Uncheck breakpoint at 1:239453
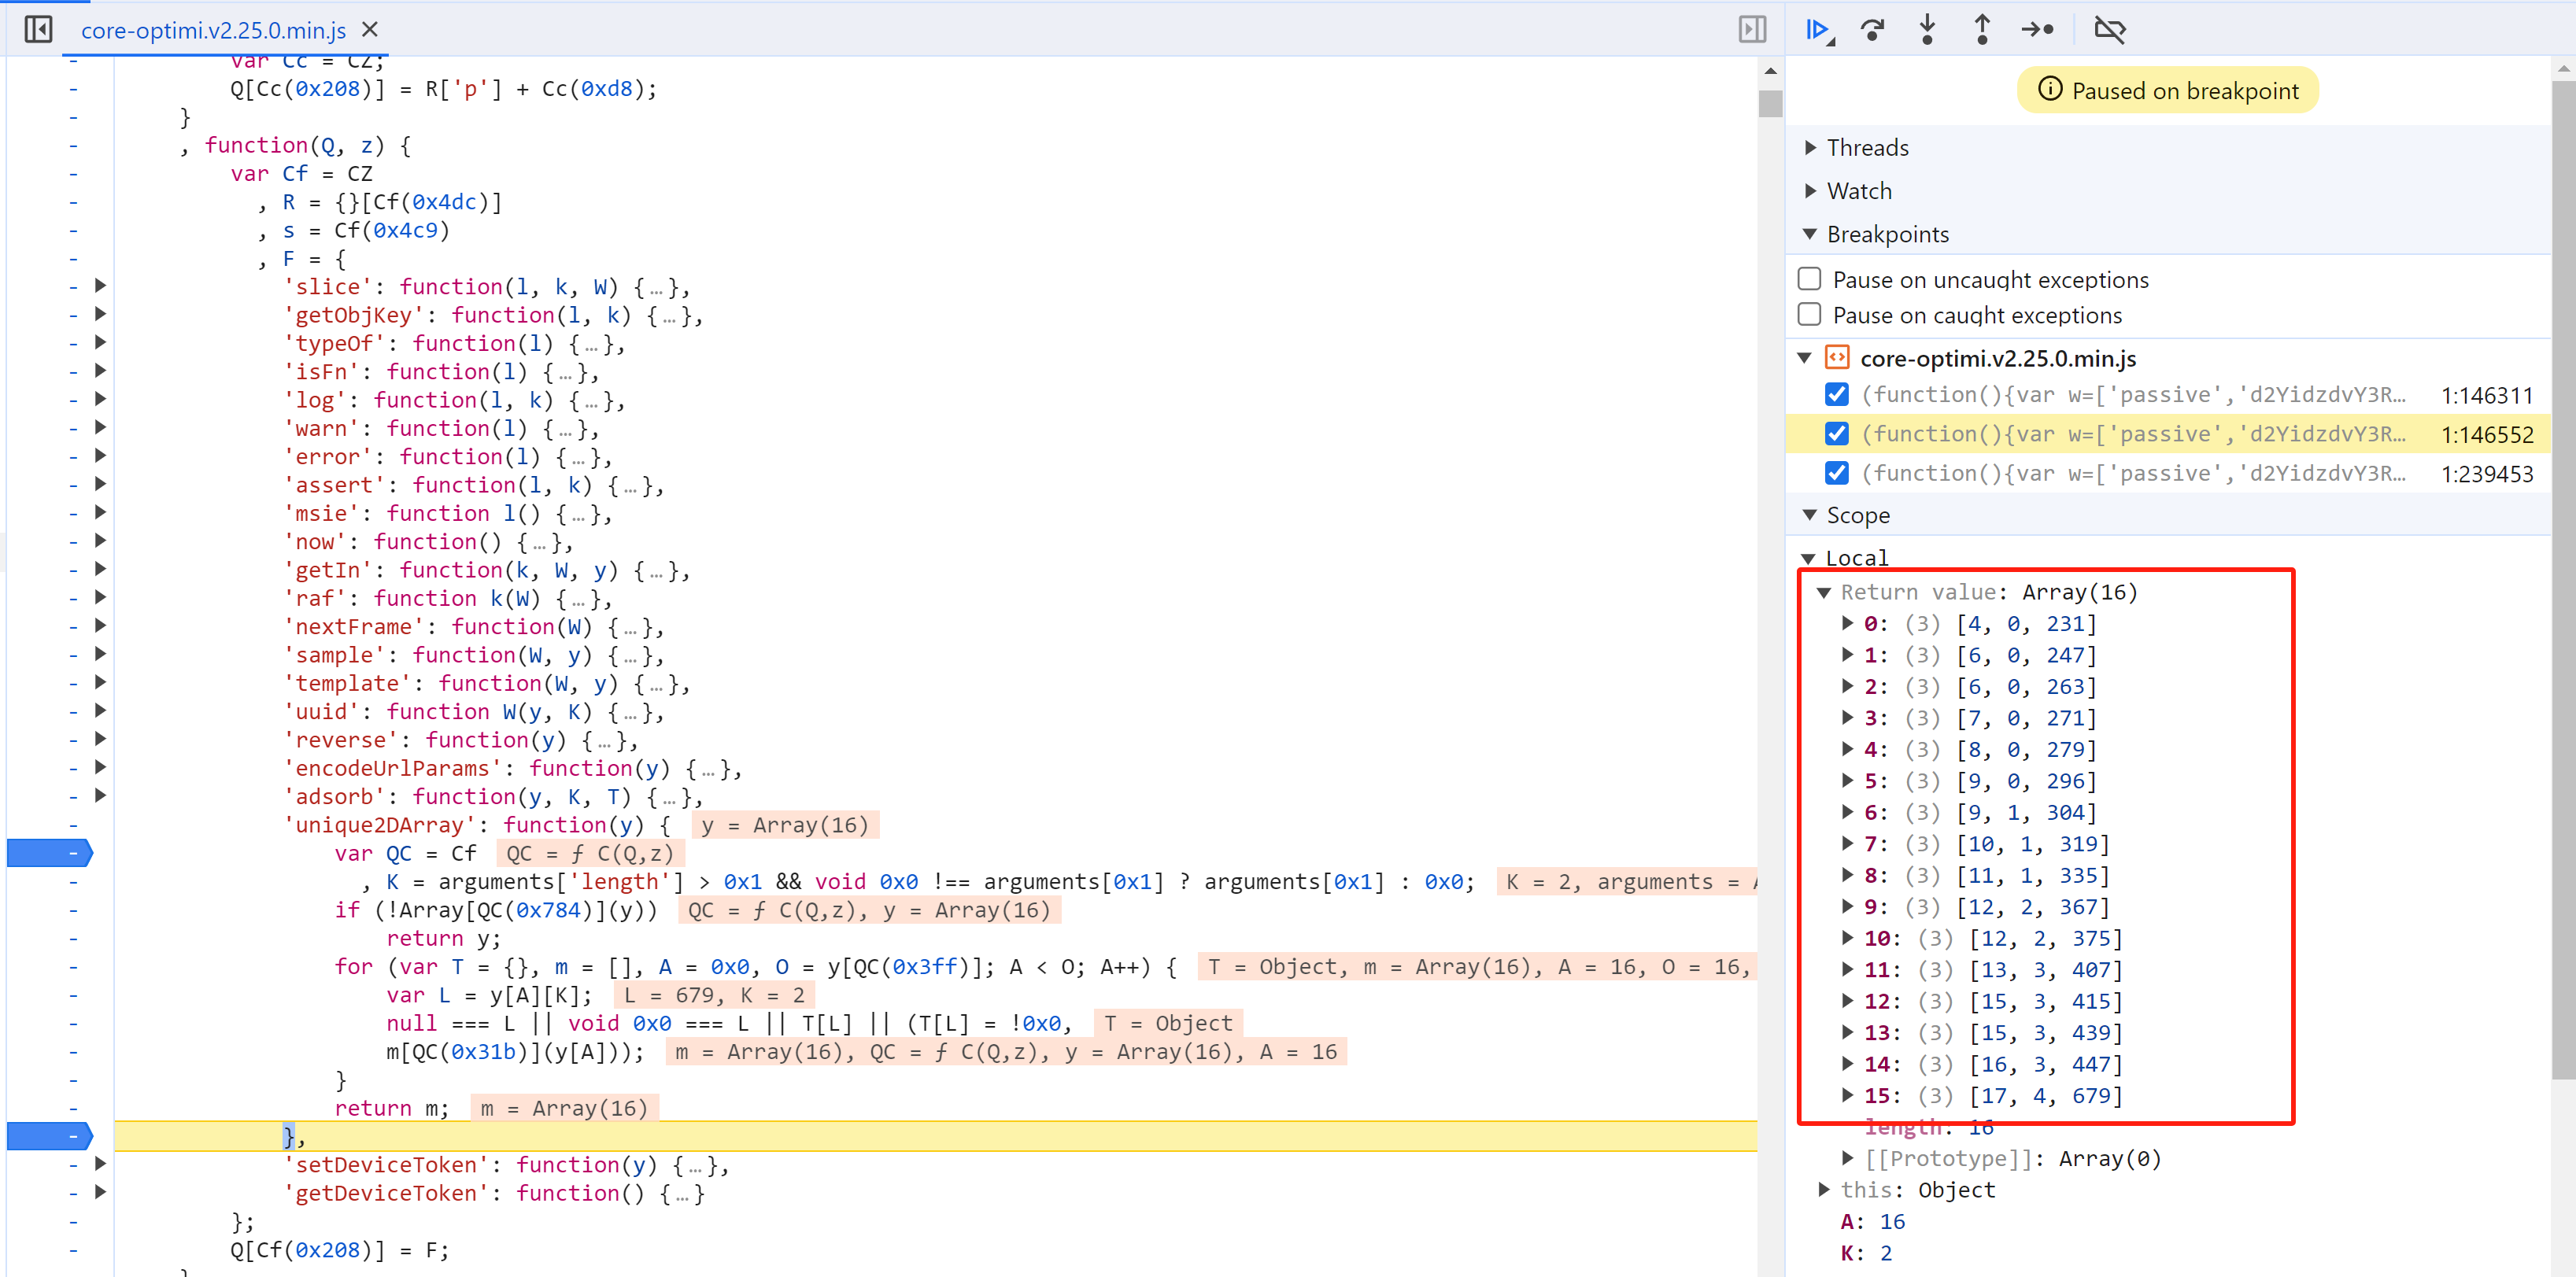This screenshot has height=1277, width=2576. pyautogui.click(x=1836, y=473)
